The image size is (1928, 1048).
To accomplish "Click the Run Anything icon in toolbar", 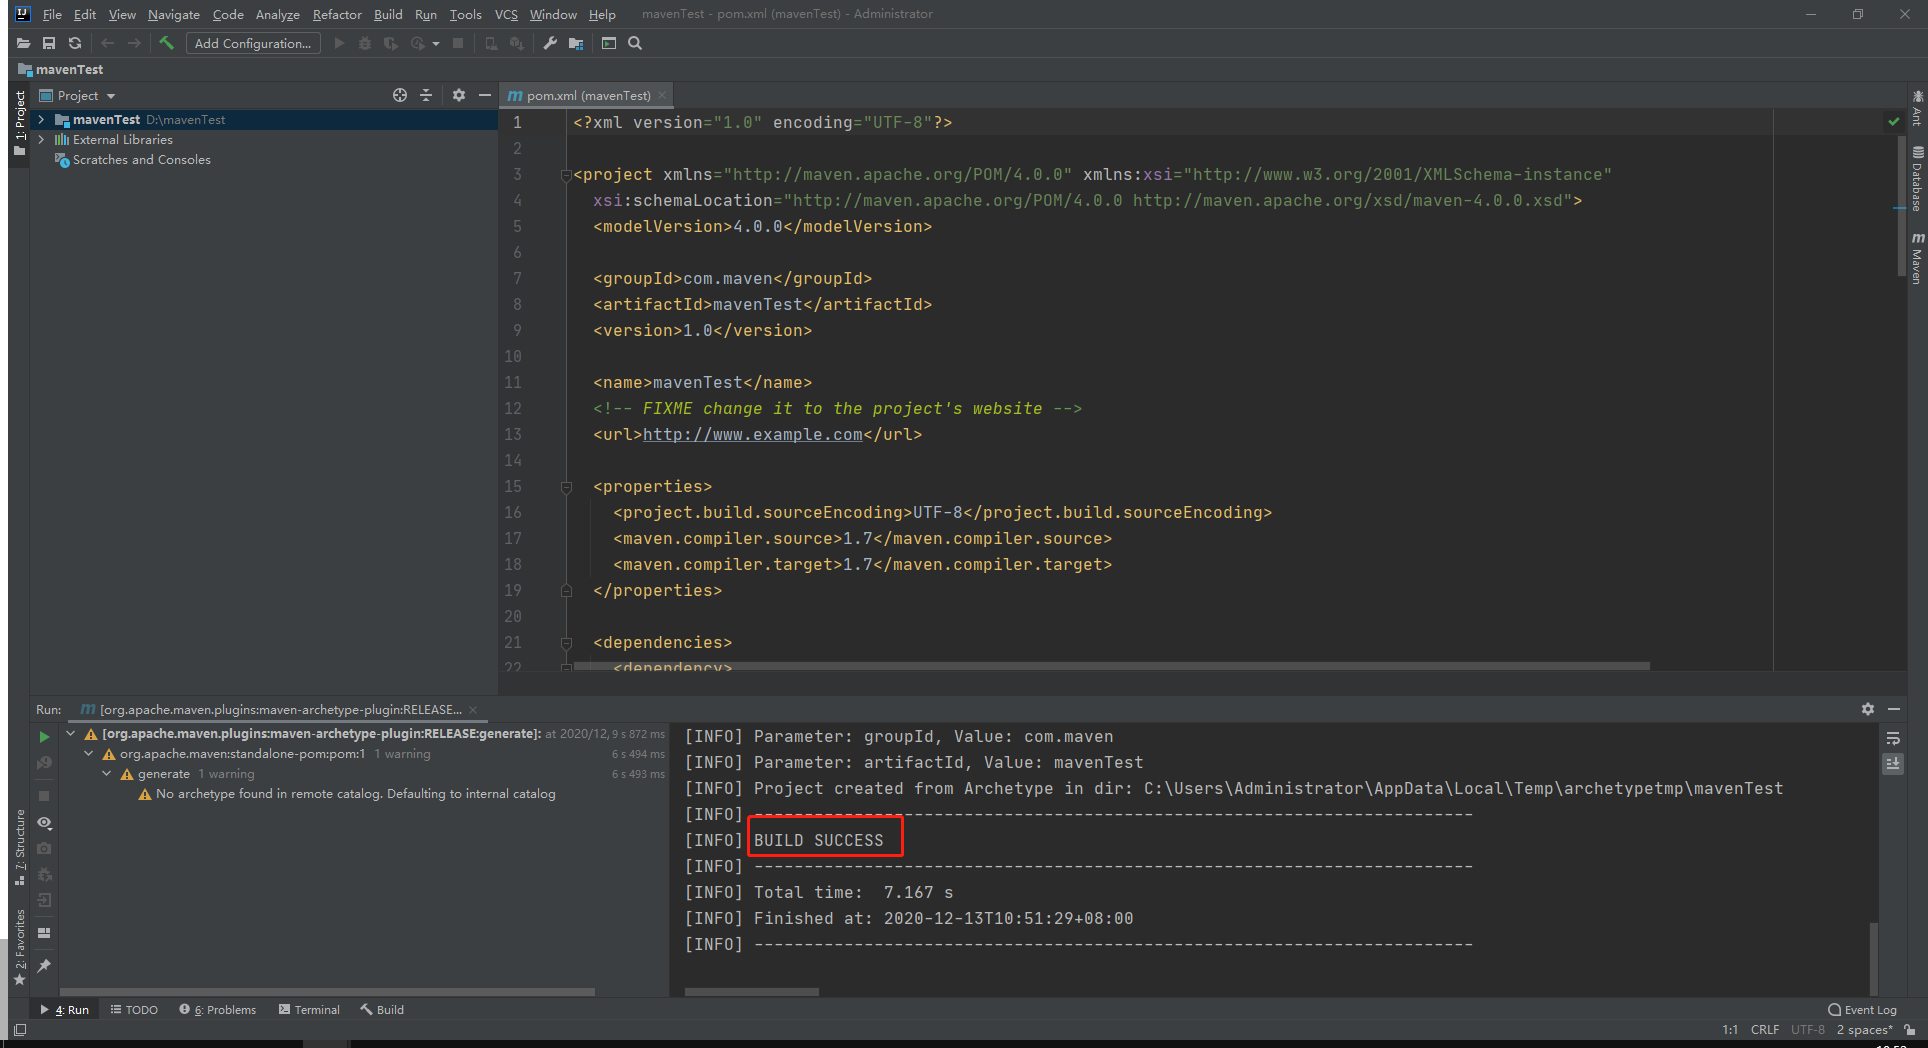I will 609,43.
